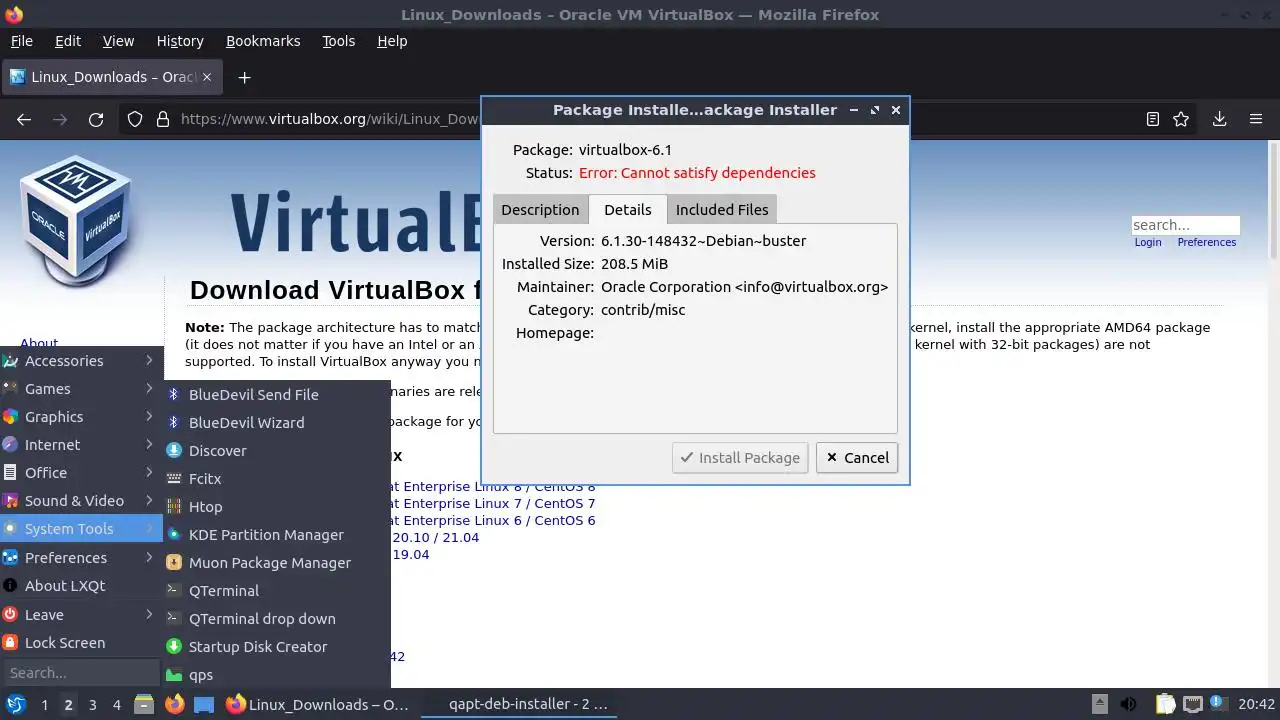
Task: Open Discover software center
Action: pyautogui.click(x=277, y=451)
